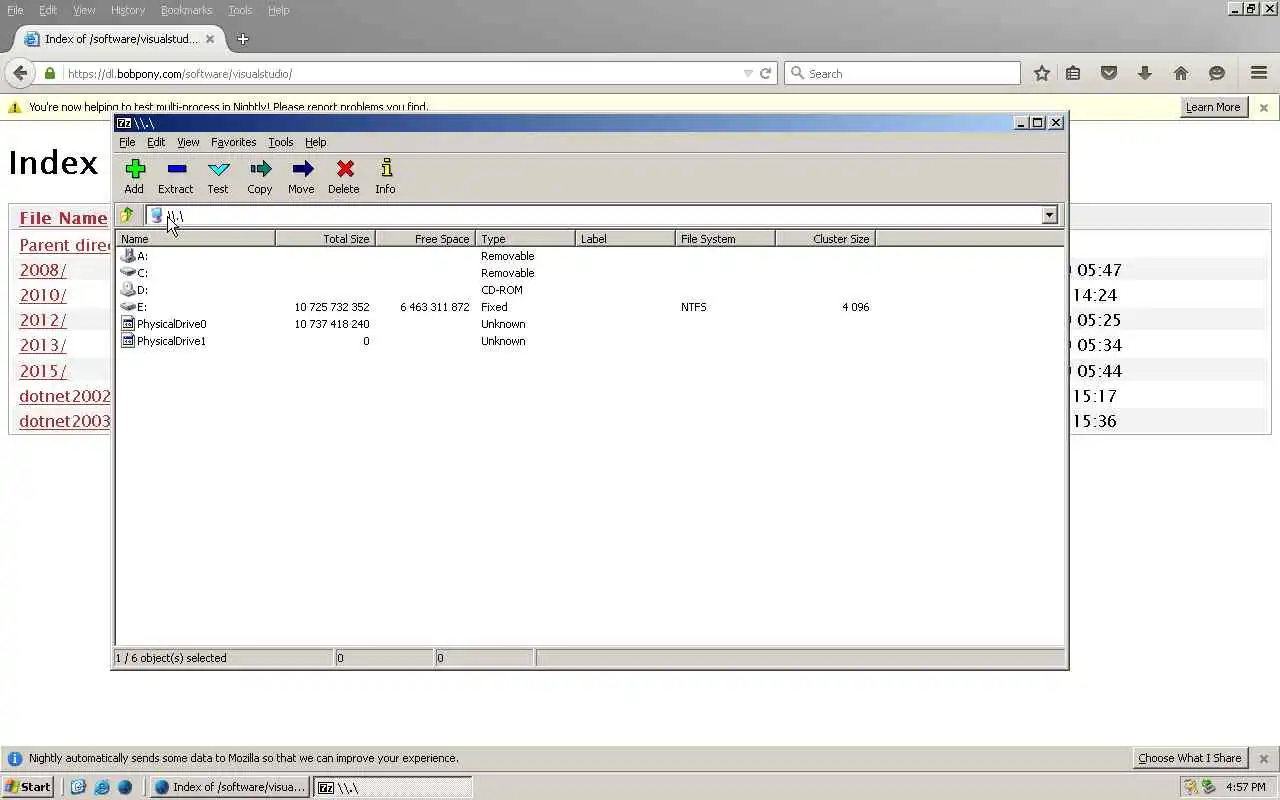Sort by Free Space column header

pos(425,239)
